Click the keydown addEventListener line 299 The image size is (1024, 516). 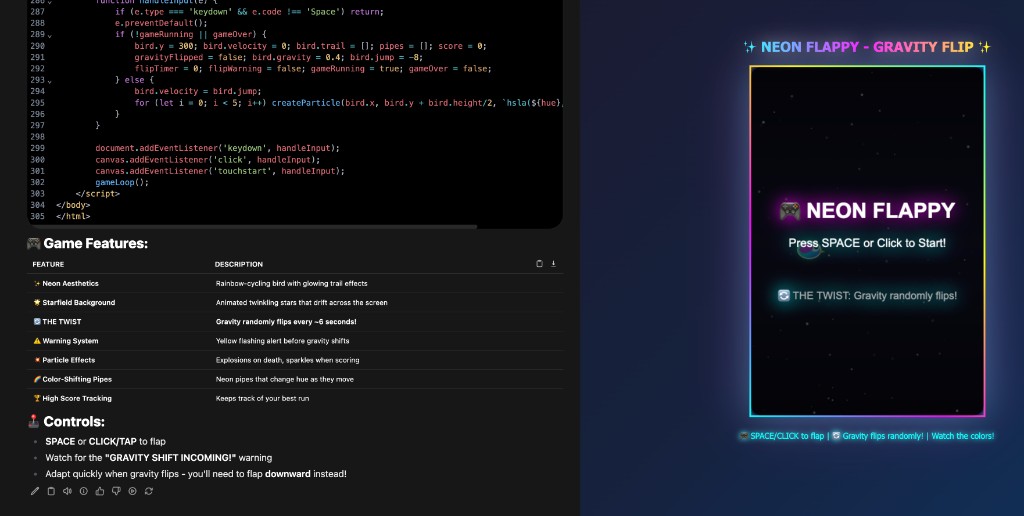tap(217, 148)
